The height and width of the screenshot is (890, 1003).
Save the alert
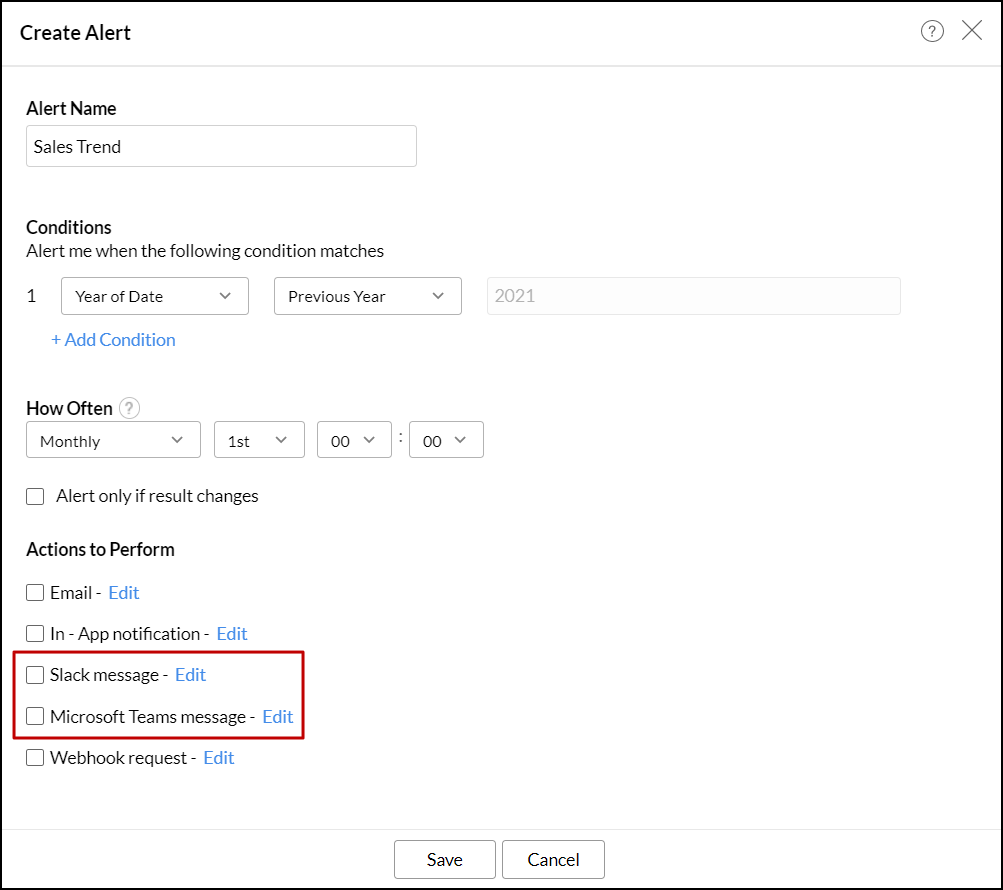click(444, 860)
